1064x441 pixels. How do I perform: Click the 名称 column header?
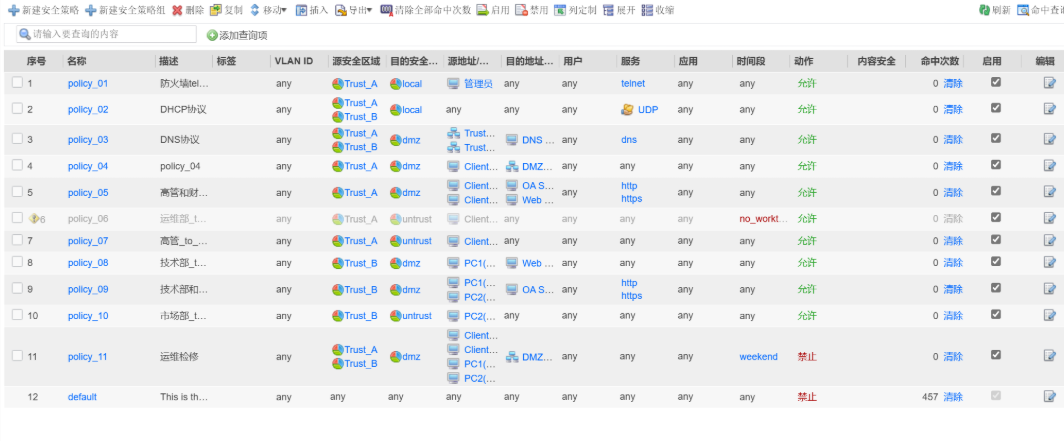[77, 61]
